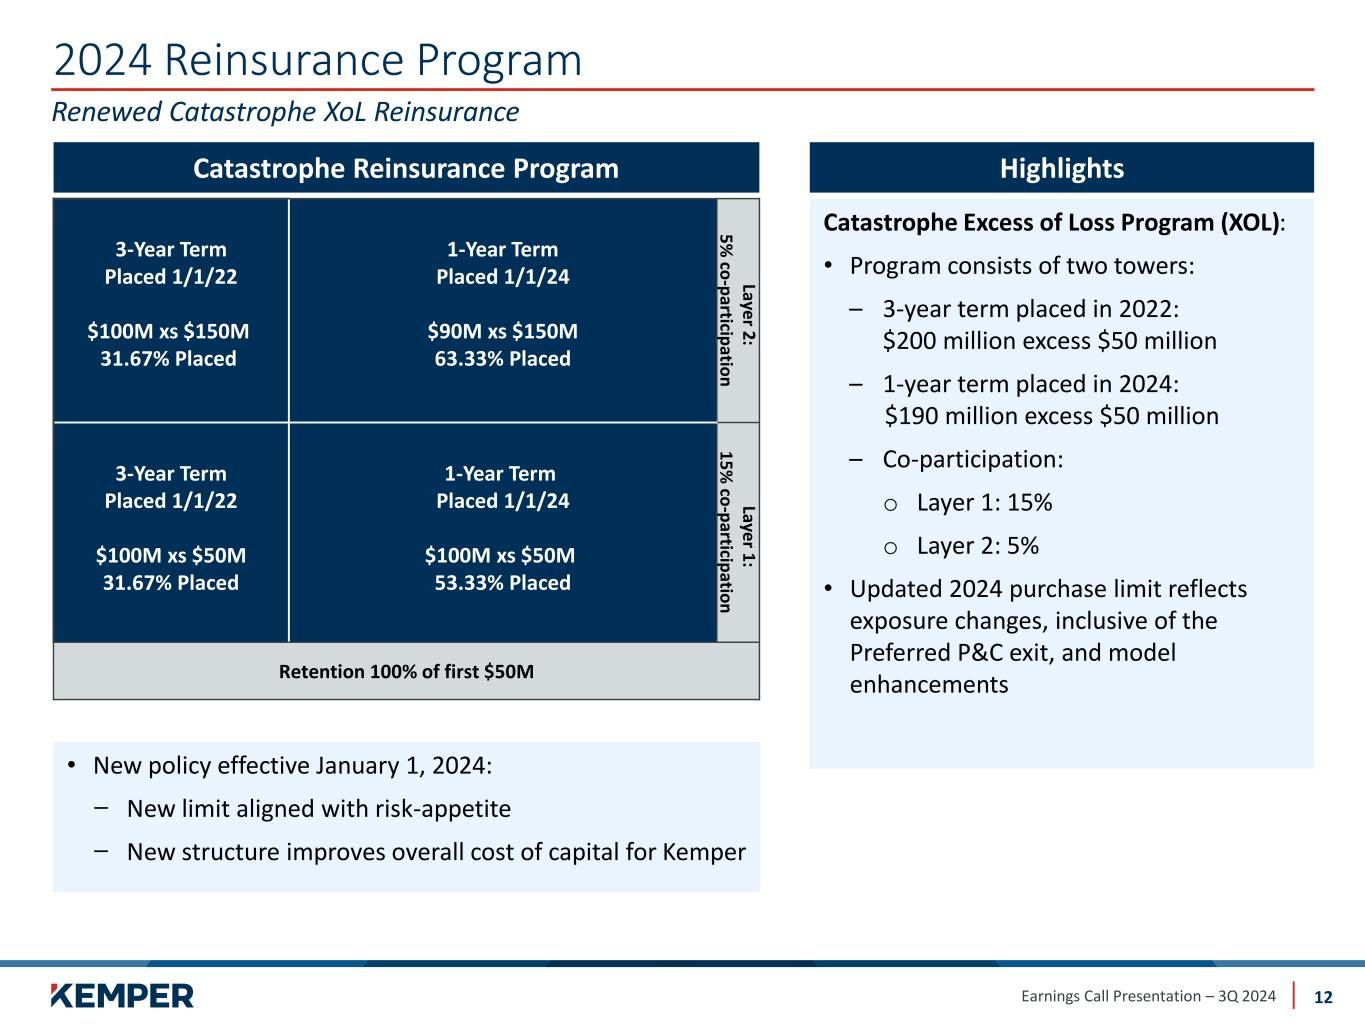Viewport: 1365px width, 1024px height.
Task: Click the '$200 million excess $50 million' text
Action: tap(1050, 341)
